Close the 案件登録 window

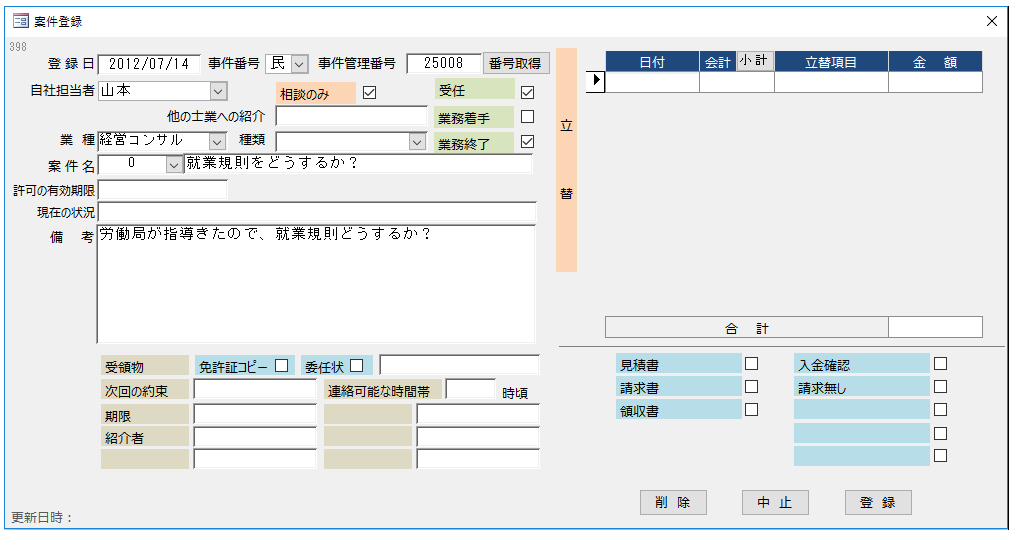click(992, 21)
